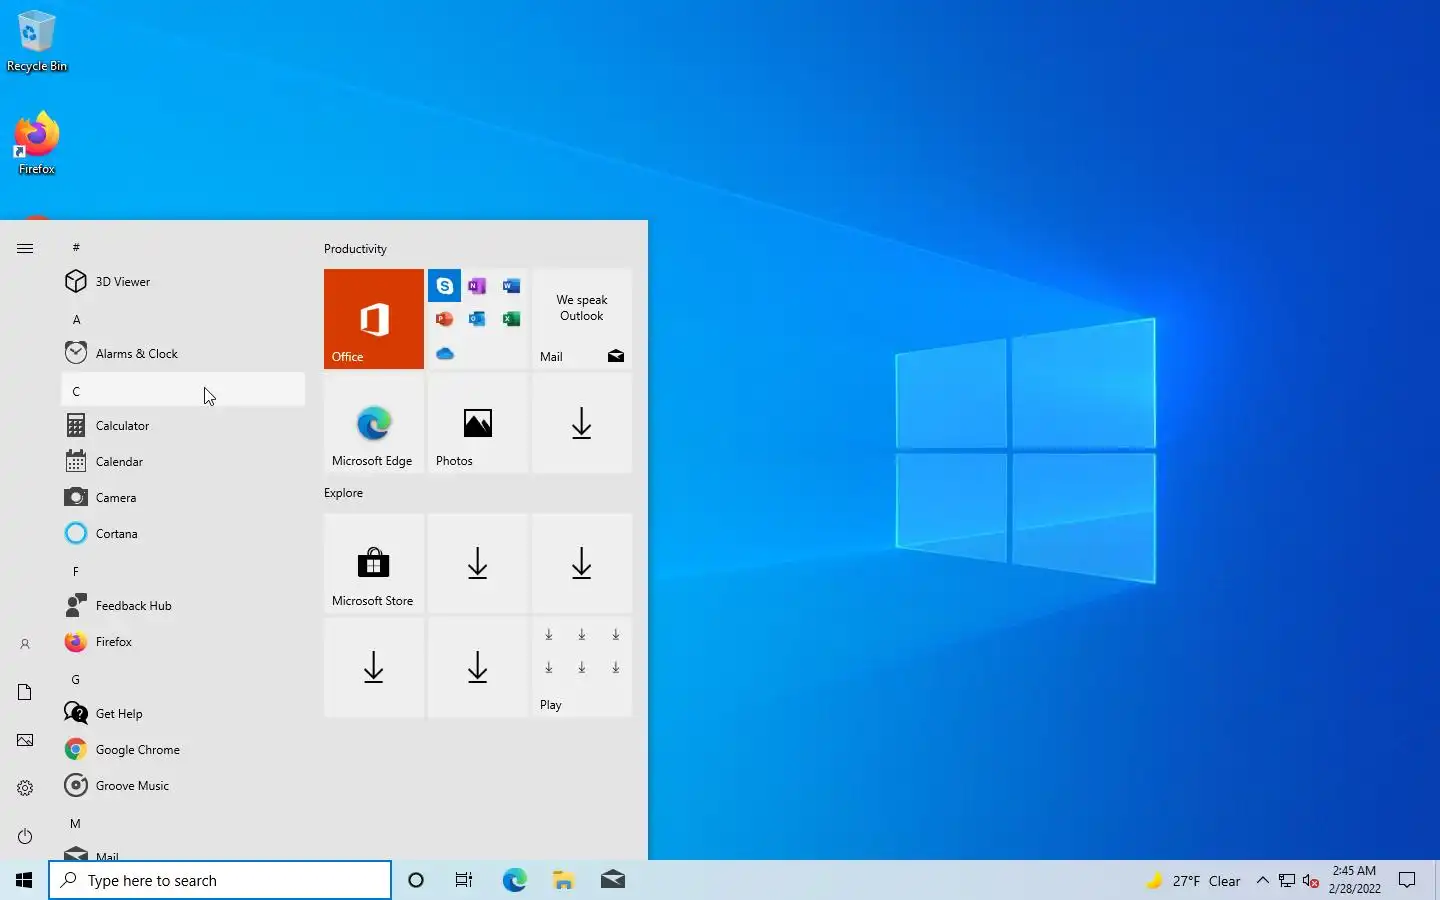Open File Explorer from the taskbar
1440x900 pixels.
563,880
